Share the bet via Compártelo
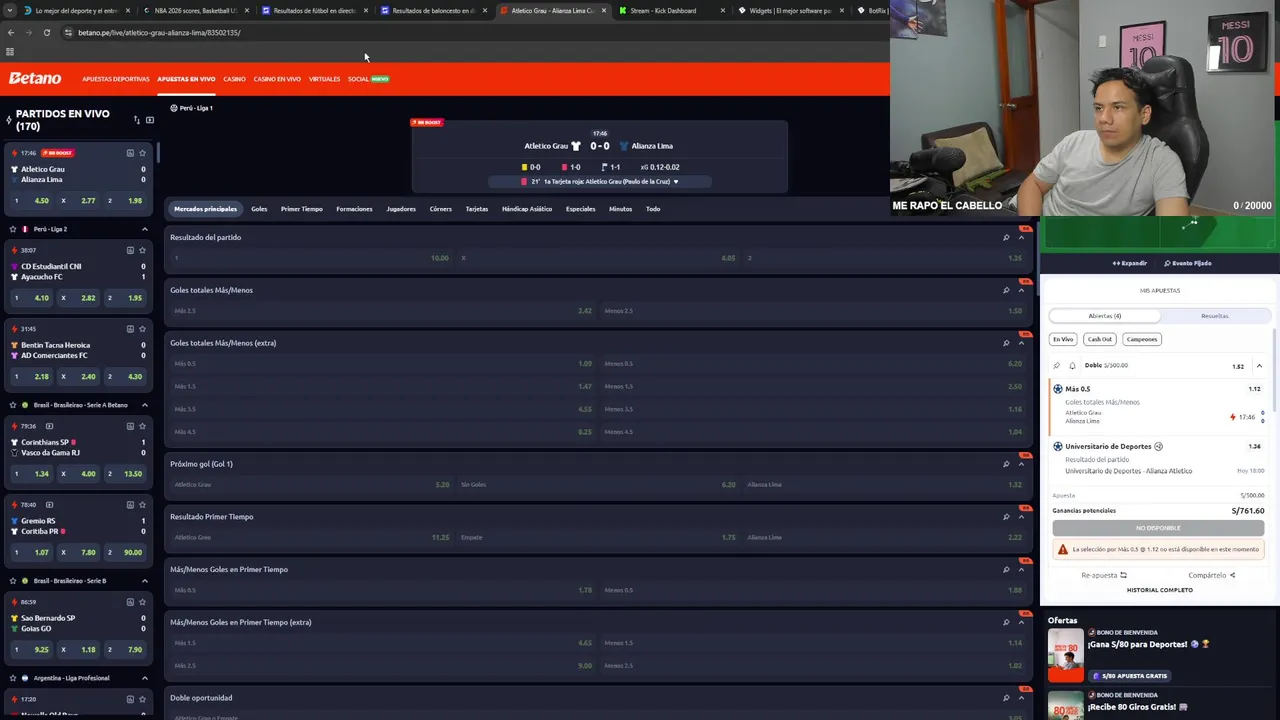1280x720 pixels. (1212, 575)
